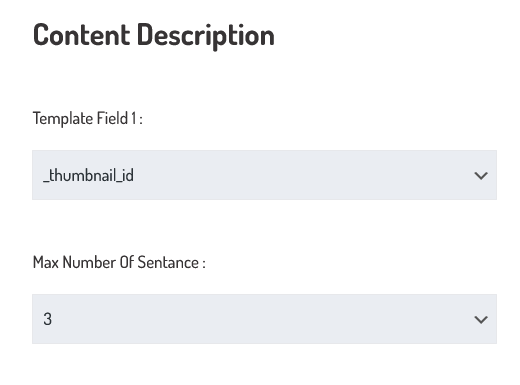Open the Max Number Of Sentance dropdown
The width and height of the screenshot is (520, 385).
(x=264, y=319)
